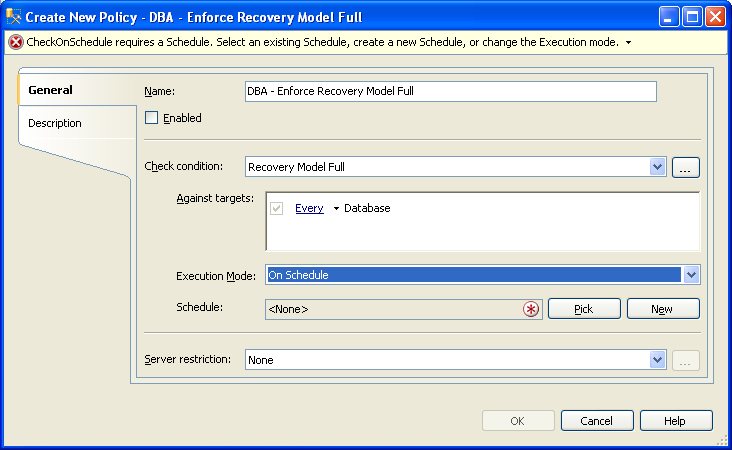
Task: Click the red required-field asterisk in Schedule box
Action: pos(531,309)
